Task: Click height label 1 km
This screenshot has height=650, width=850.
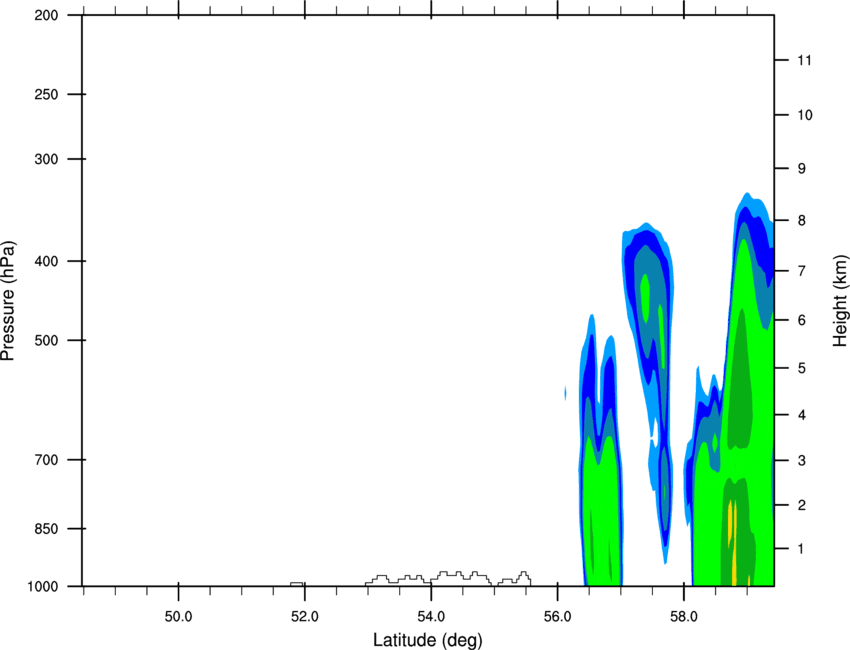Action: pyautogui.click(x=802, y=549)
